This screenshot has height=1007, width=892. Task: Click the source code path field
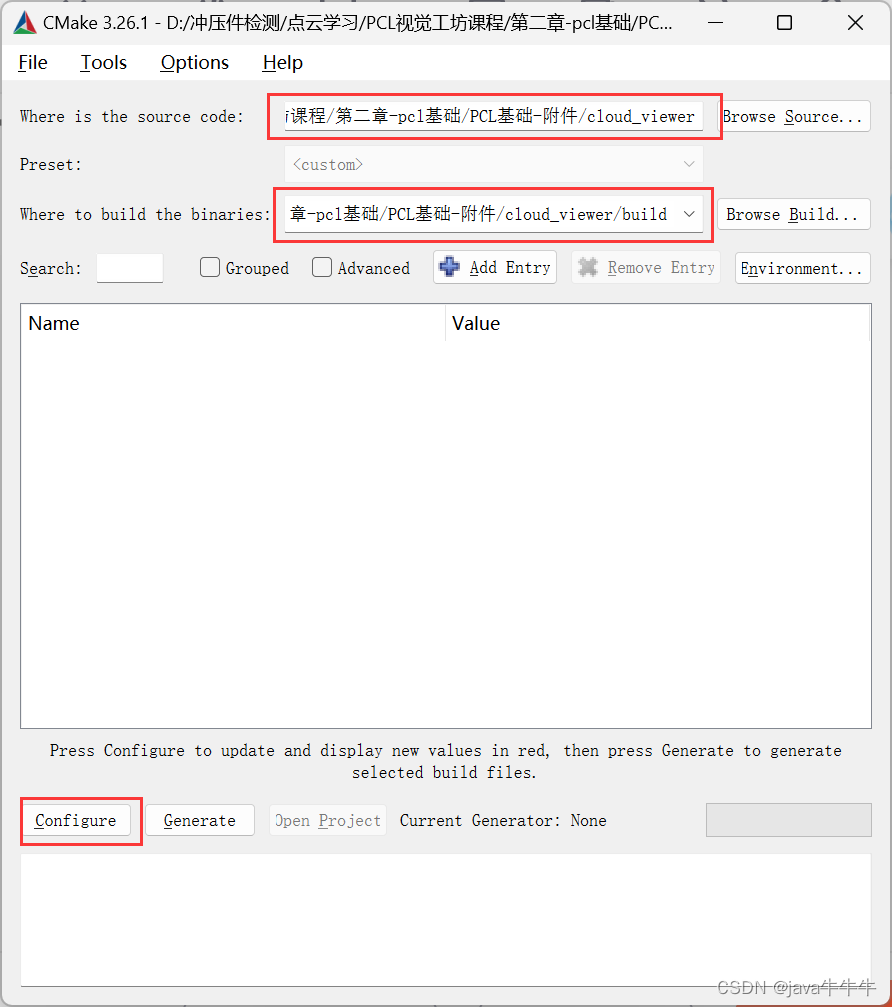click(x=493, y=116)
